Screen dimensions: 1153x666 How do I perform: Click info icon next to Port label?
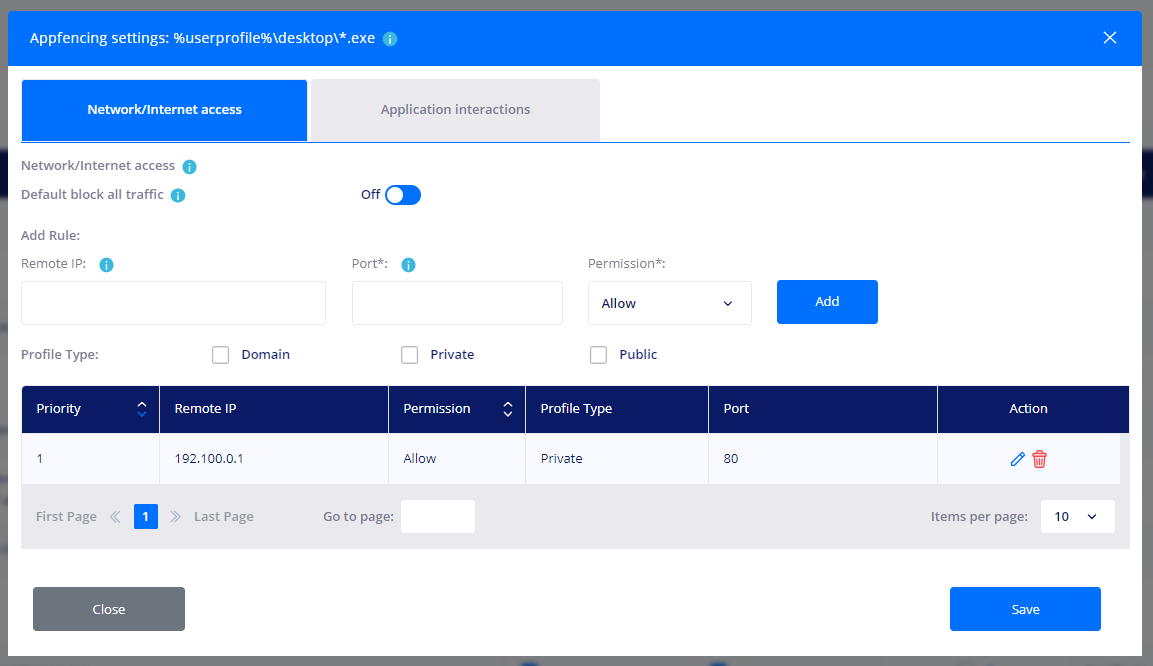coord(408,265)
